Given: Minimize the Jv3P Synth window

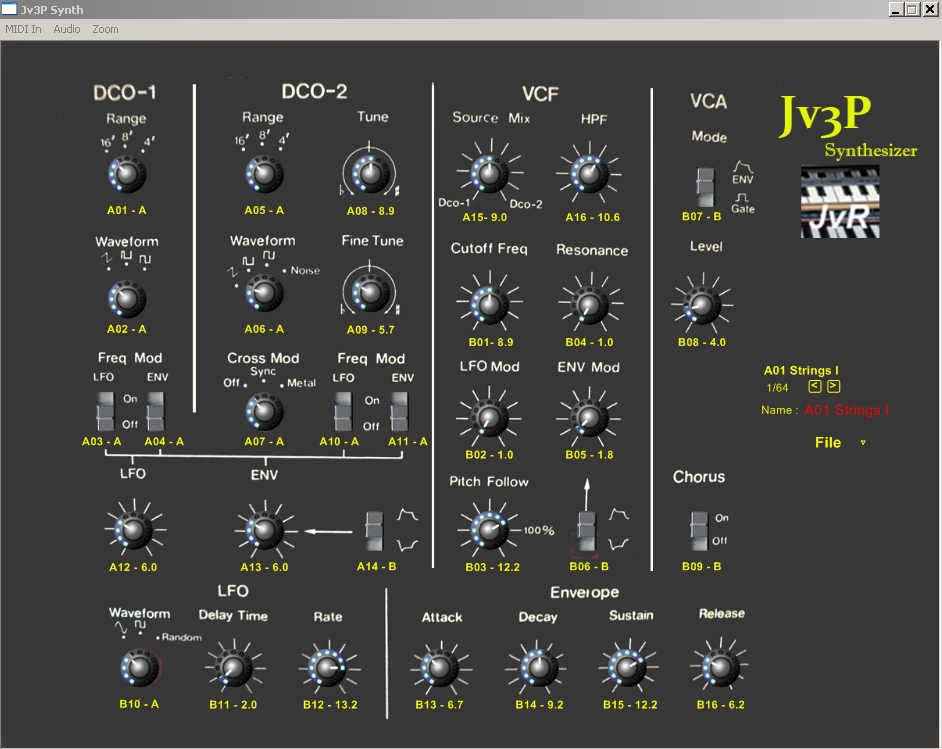Looking at the screenshot, I should pos(896,9).
